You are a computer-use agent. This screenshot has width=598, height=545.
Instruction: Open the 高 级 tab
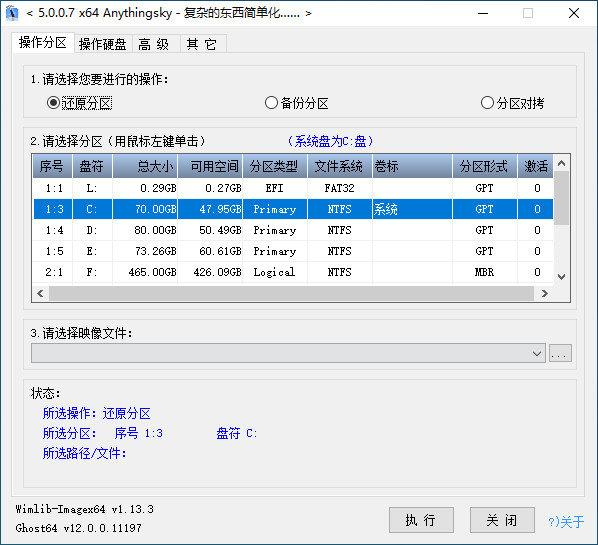[154, 44]
